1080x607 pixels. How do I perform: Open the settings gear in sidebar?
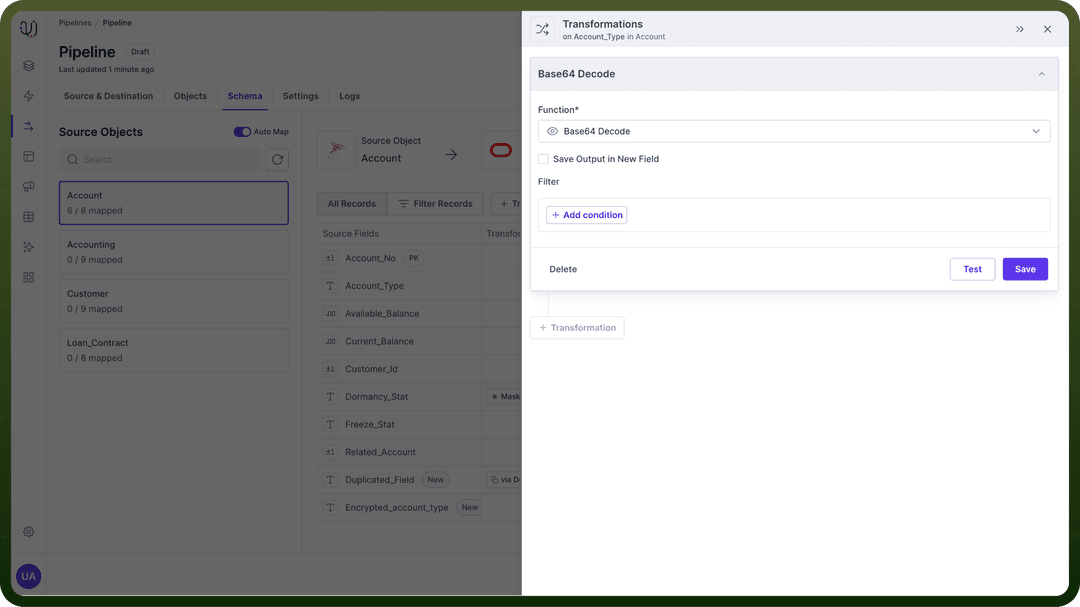coord(28,532)
